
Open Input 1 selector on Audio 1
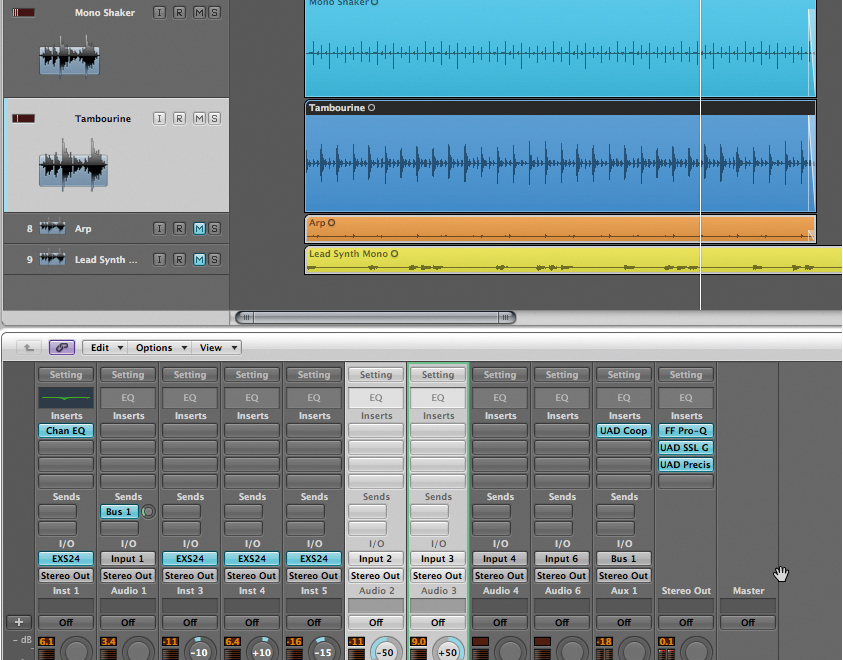(127, 558)
